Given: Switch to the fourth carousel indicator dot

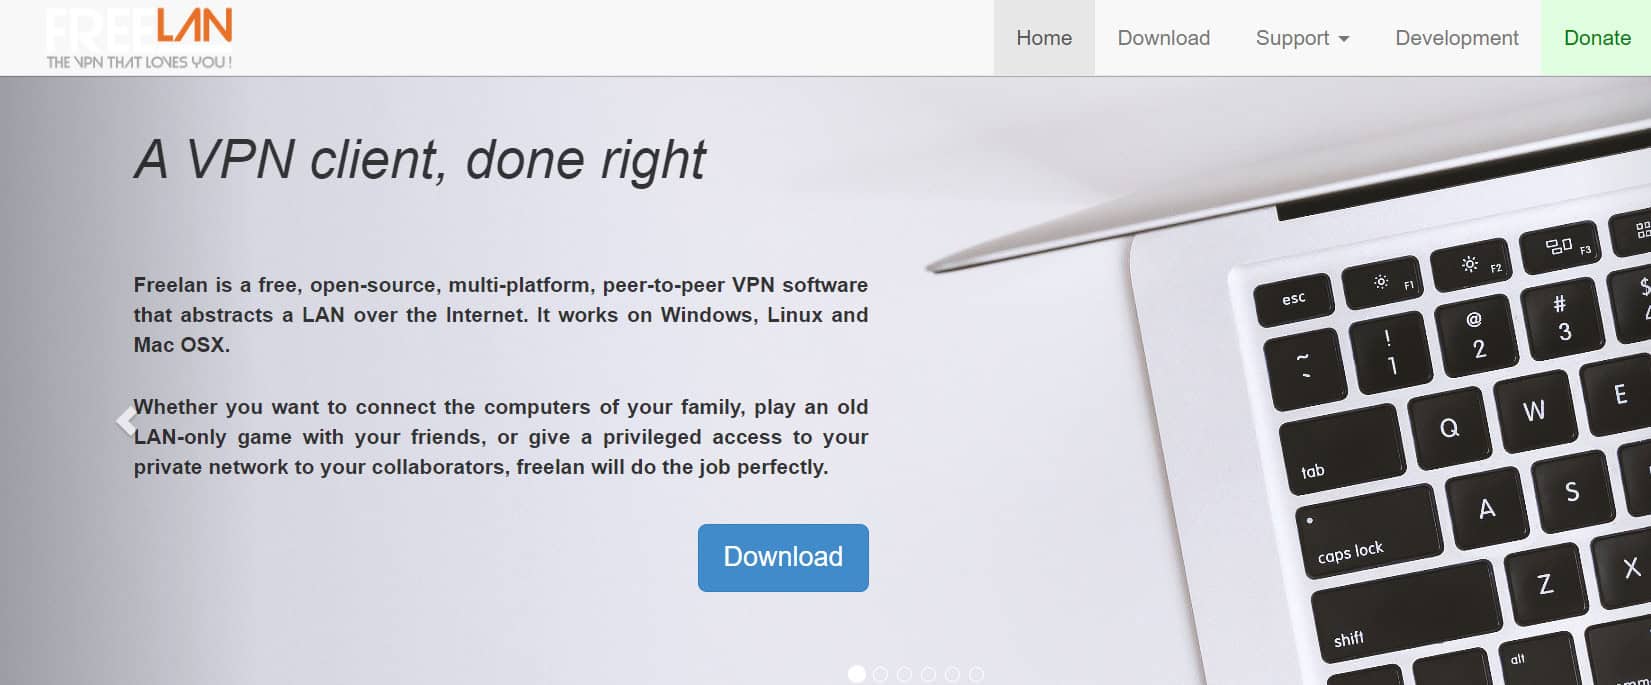Looking at the screenshot, I should [x=928, y=674].
